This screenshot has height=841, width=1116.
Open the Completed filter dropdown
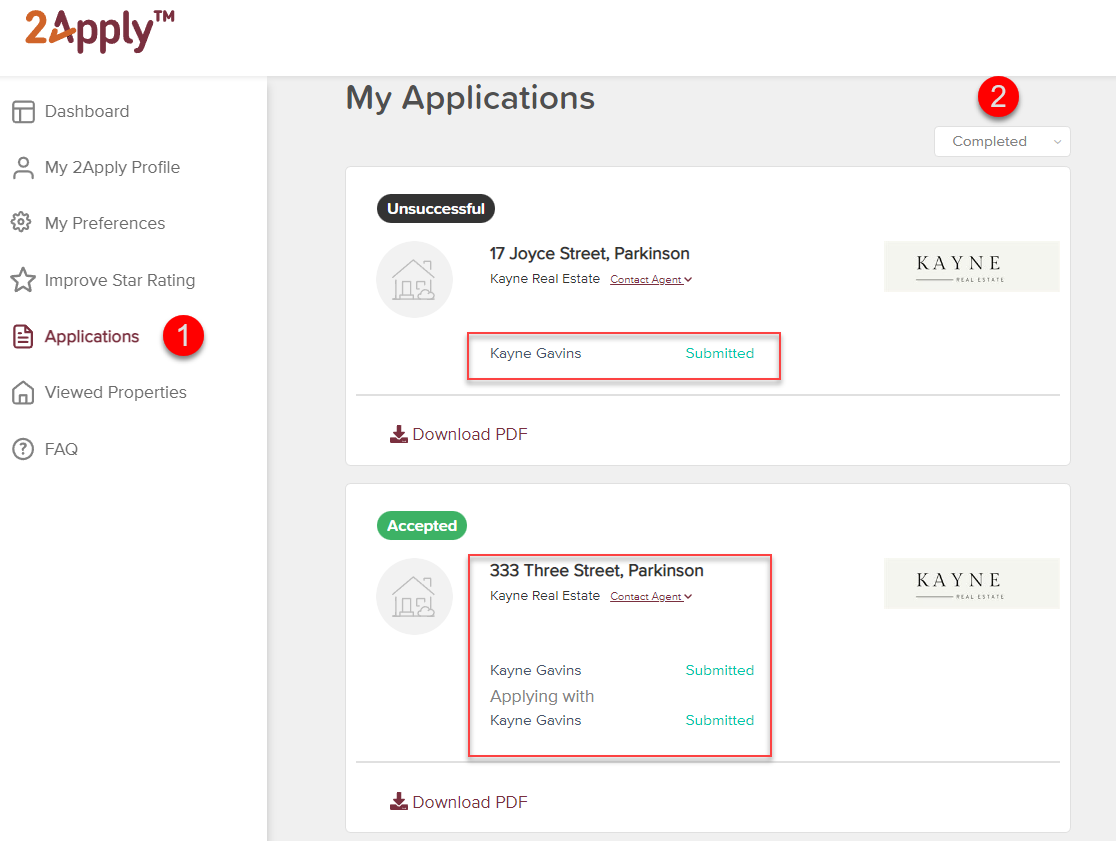click(x=1002, y=142)
